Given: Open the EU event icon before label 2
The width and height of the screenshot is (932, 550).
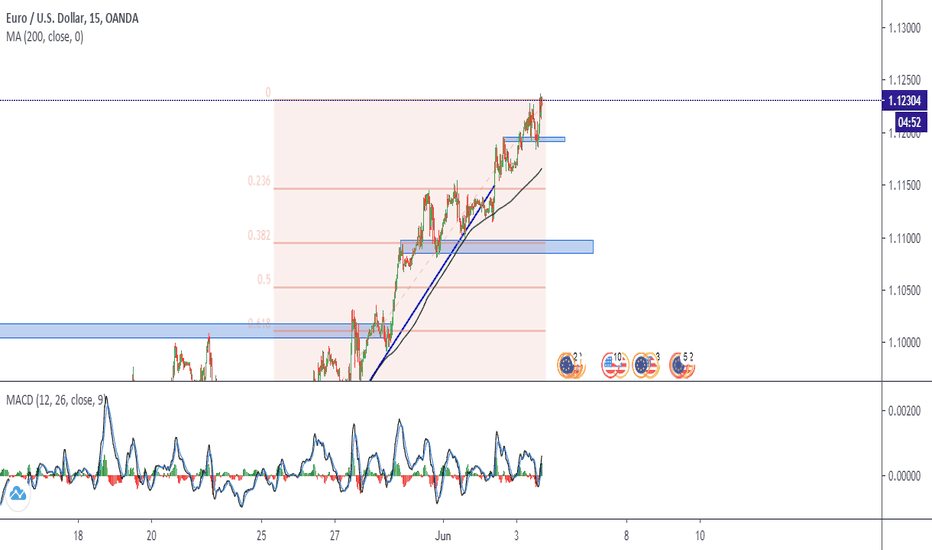Looking at the screenshot, I should (x=567, y=365).
